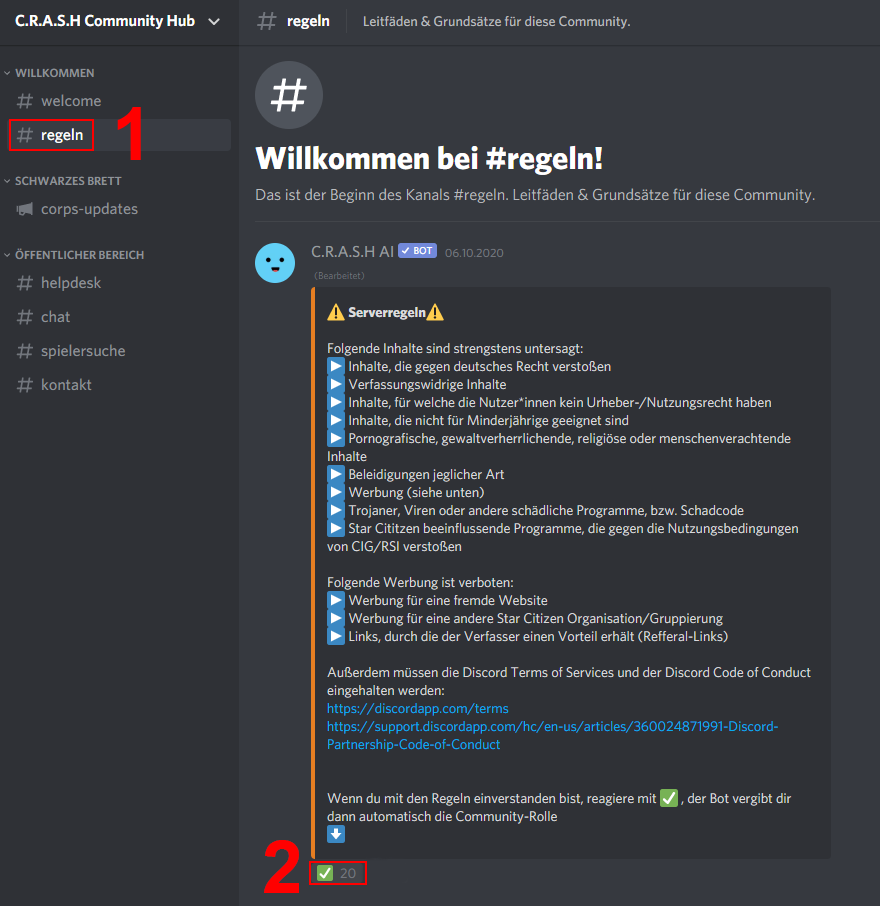Open the spielersuche channel
880x906 pixels.
click(x=119, y=351)
